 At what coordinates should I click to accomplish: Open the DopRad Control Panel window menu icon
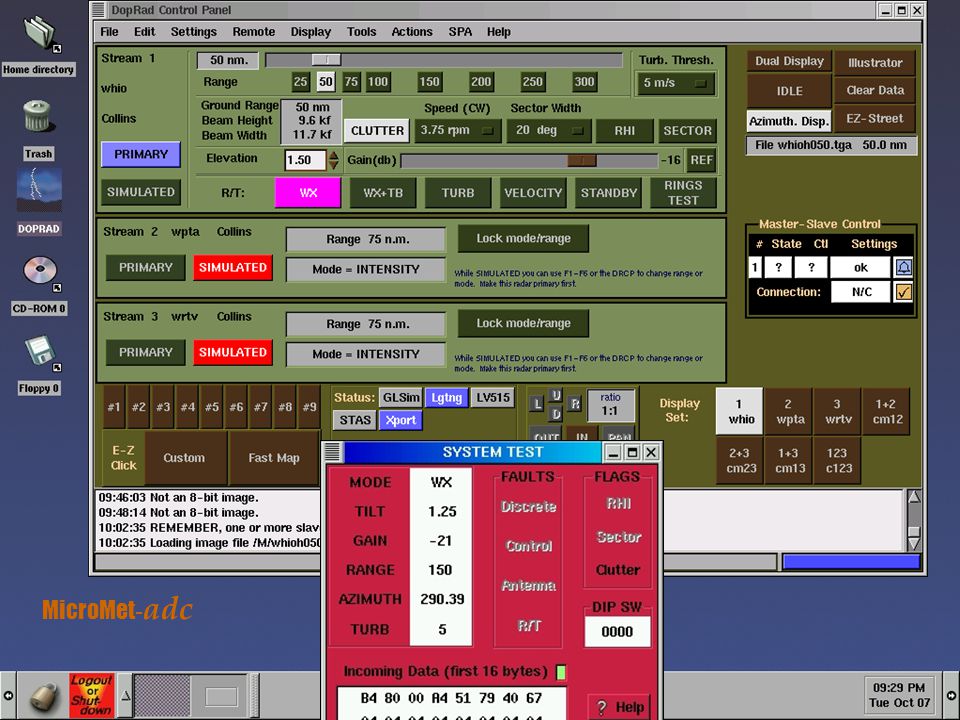[x=98, y=10]
